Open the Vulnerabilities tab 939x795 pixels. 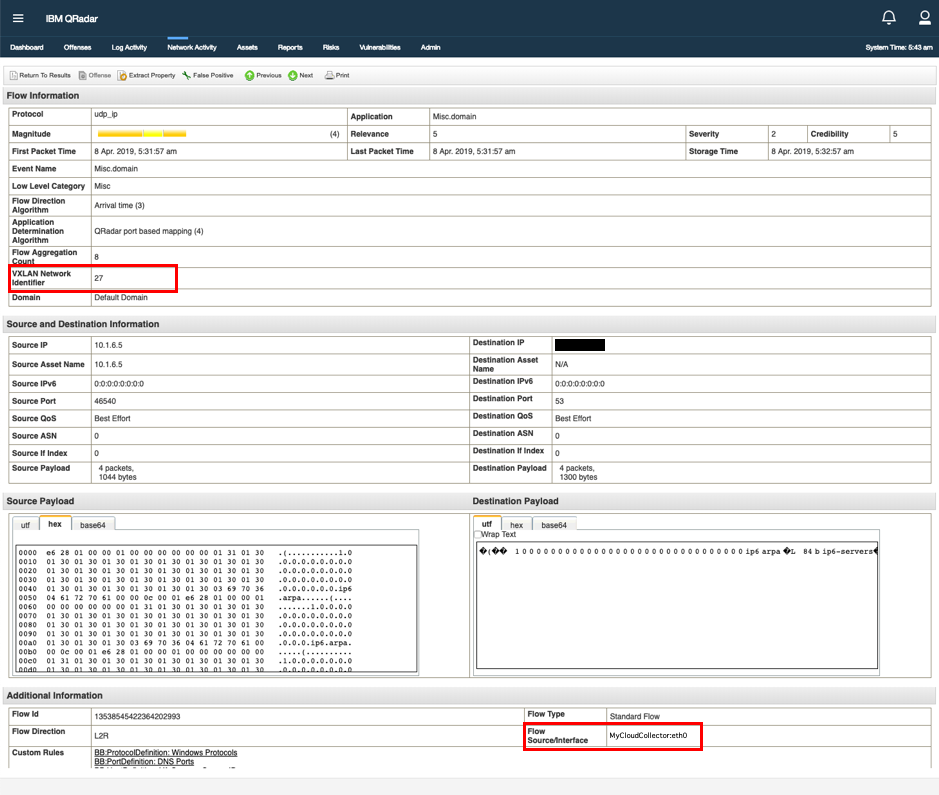tap(380, 47)
